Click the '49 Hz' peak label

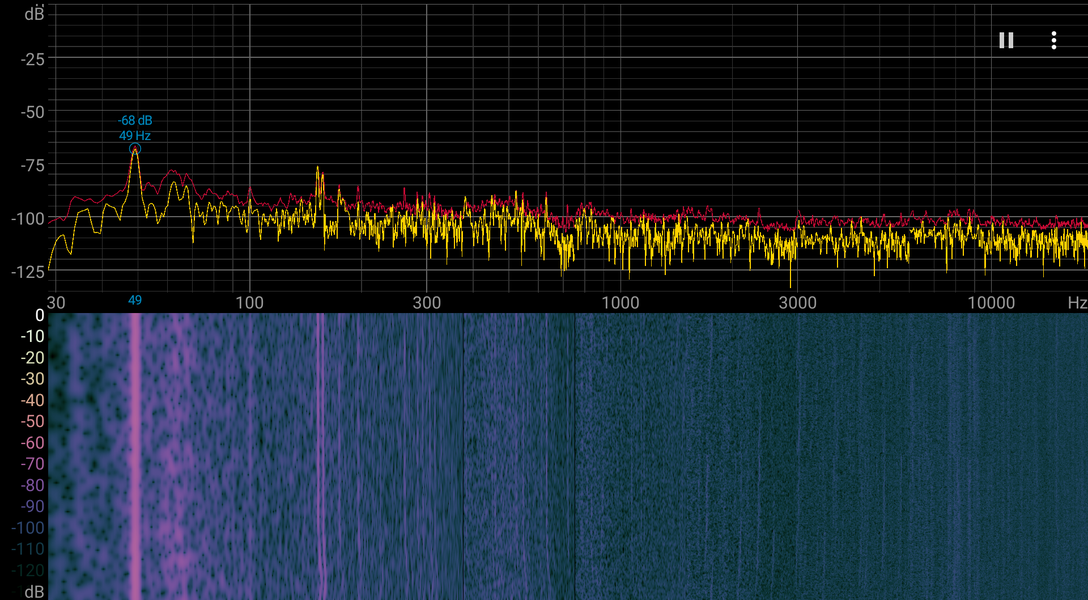(135, 136)
